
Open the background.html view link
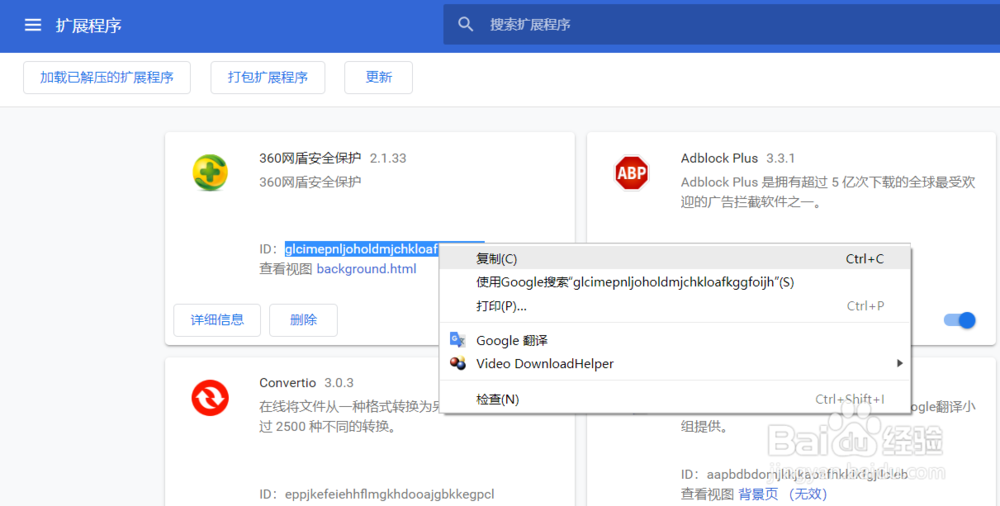tap(367, 269)
